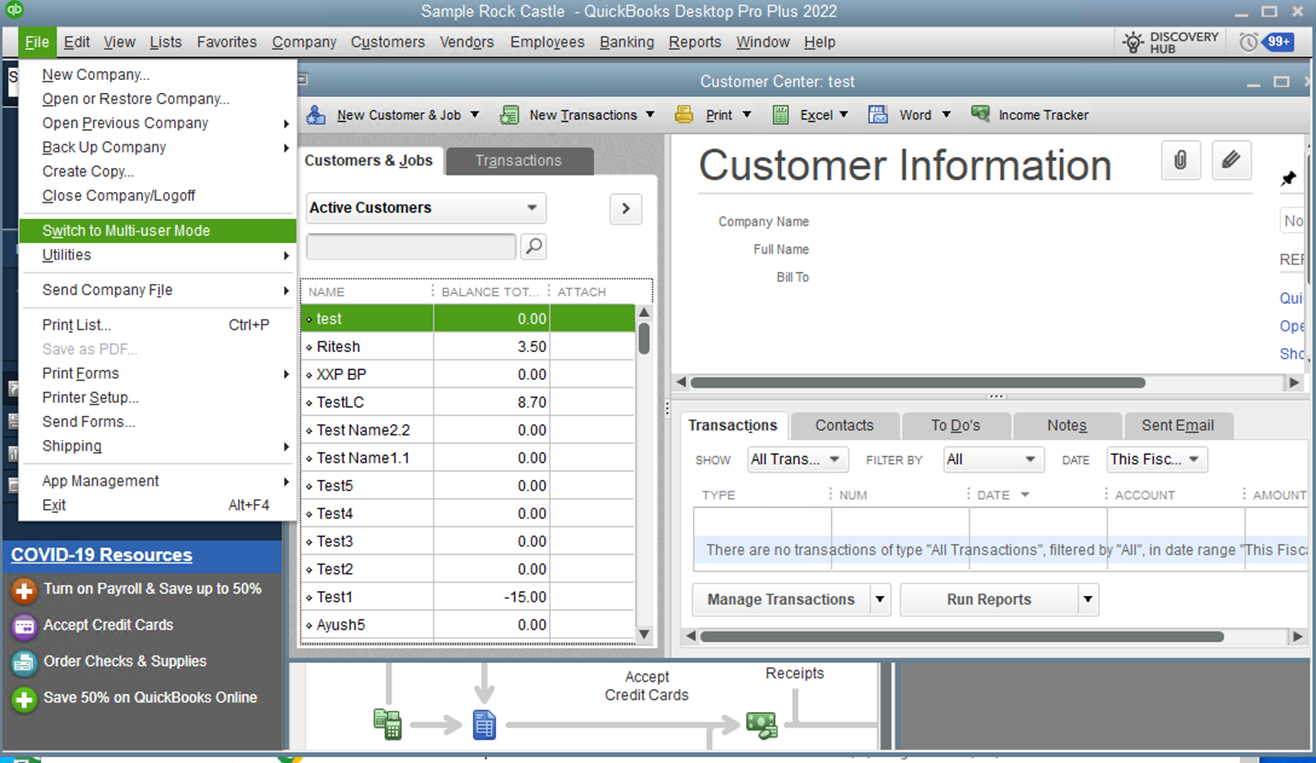Screen dimensions: 1316x763
Task: Click the Excel spreadsheet icon
Action: coord(781,115)
